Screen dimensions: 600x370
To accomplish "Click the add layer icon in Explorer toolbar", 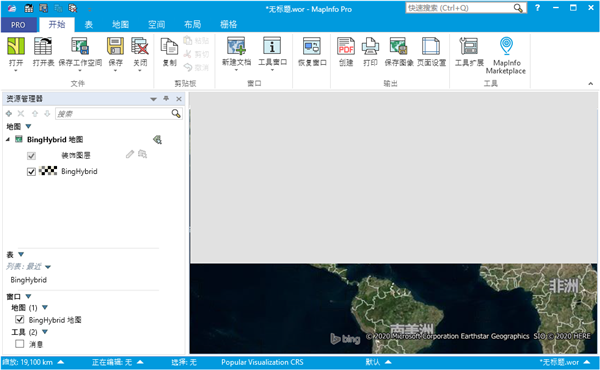I will (x=9, y=114).
